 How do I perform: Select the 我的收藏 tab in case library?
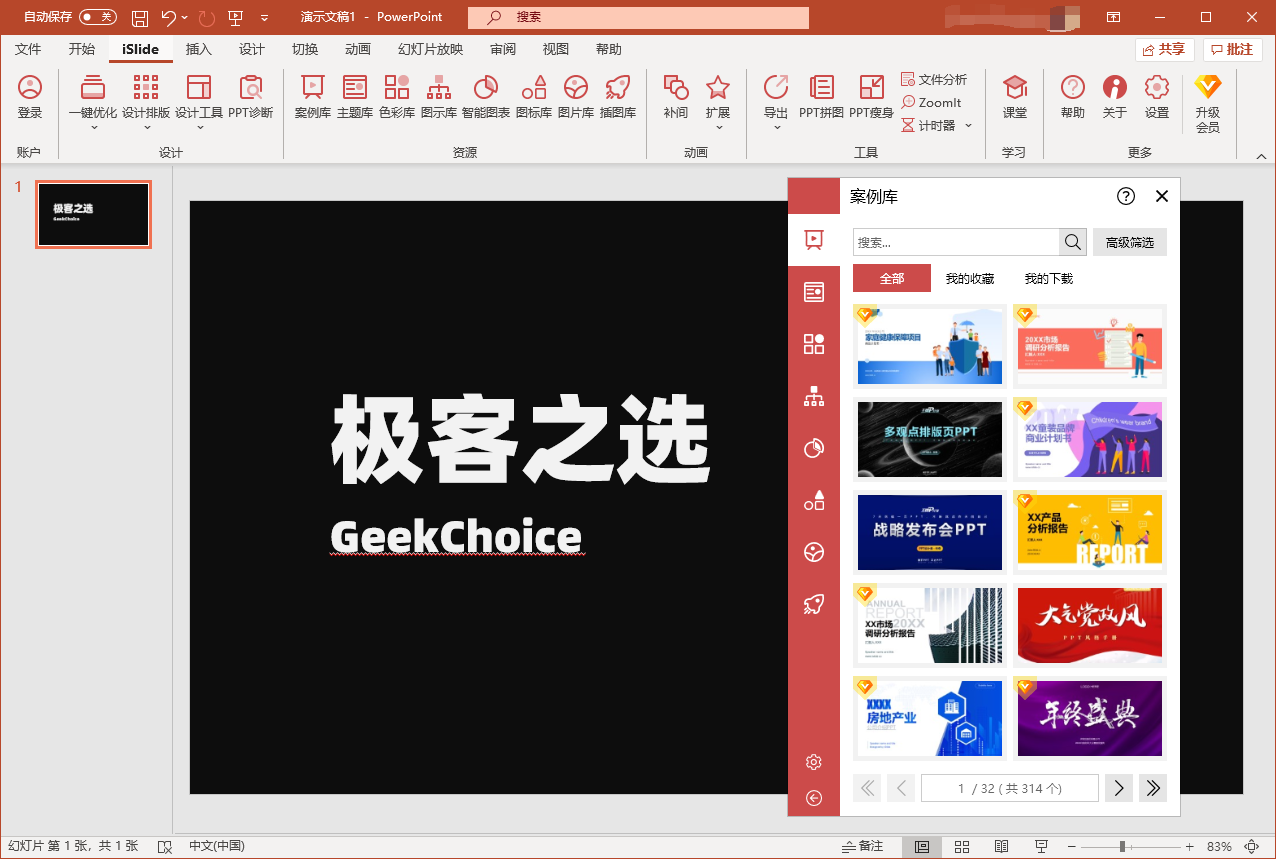(x=969, y=279)
